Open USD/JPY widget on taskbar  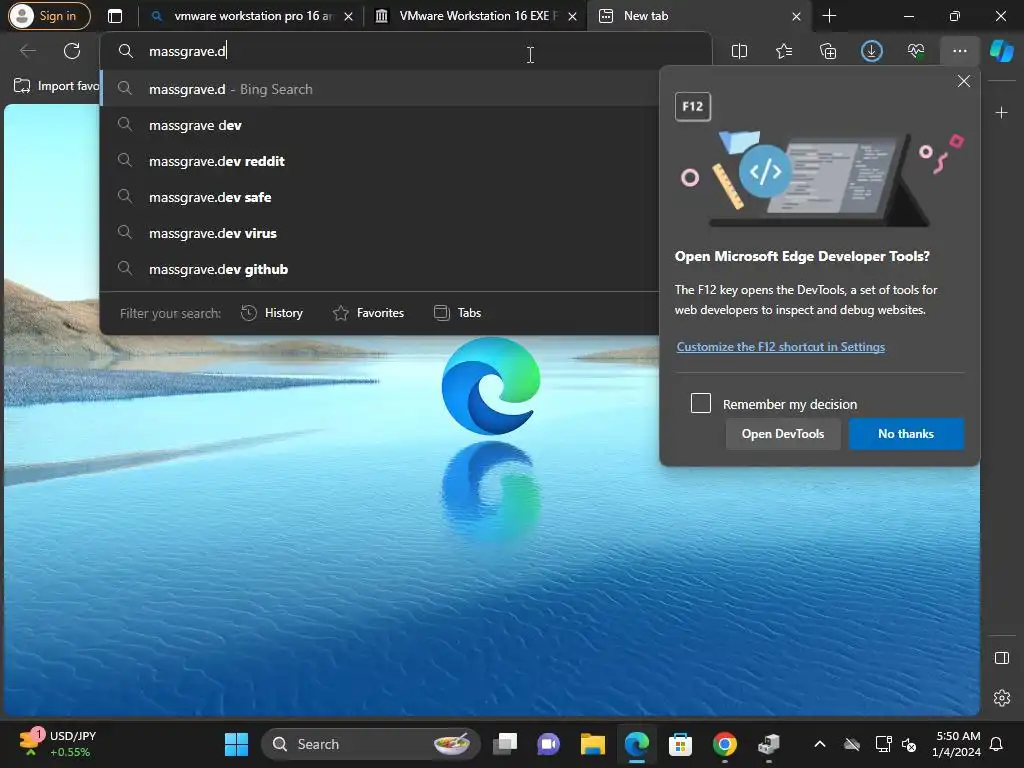pyautogui.click(x=59, y=743)
